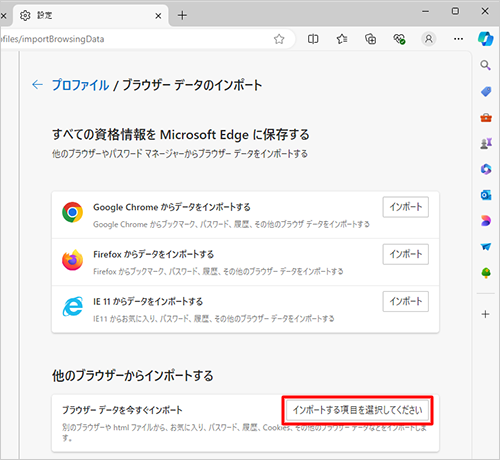Click the Chrome import description text
Screen dimensions: 500x460
tap(231, 224)
